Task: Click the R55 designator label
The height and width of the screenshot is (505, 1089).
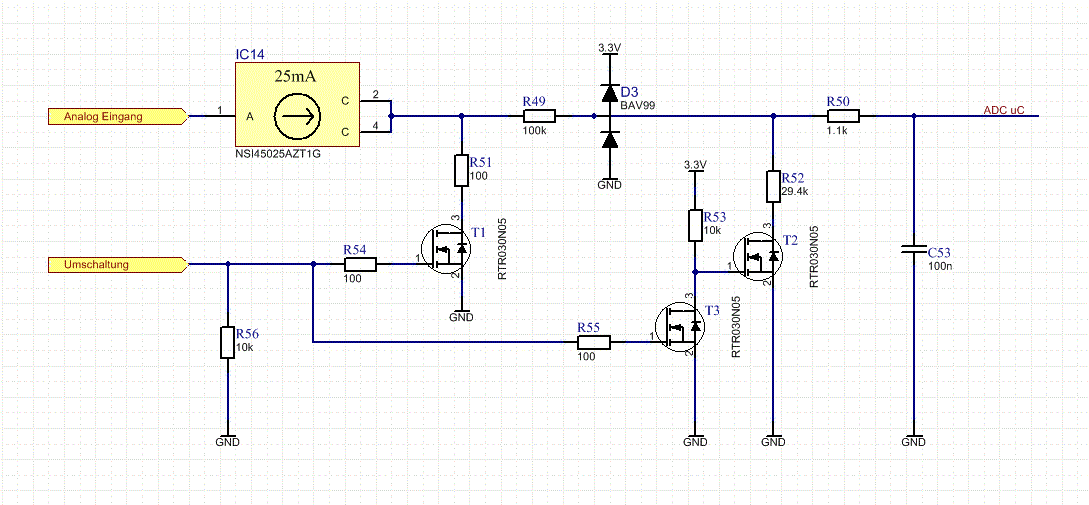Action: (588, 326)
